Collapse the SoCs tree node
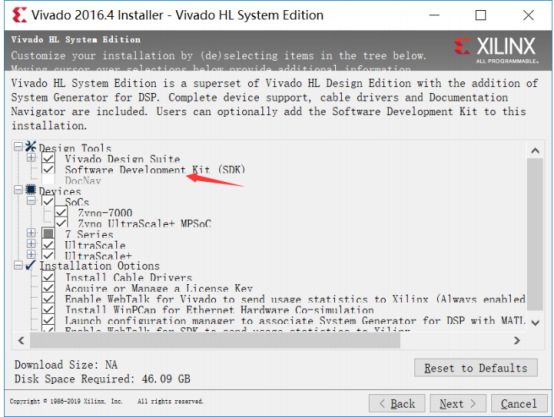Viewport: 554px width, 417px height. [31, 201]
